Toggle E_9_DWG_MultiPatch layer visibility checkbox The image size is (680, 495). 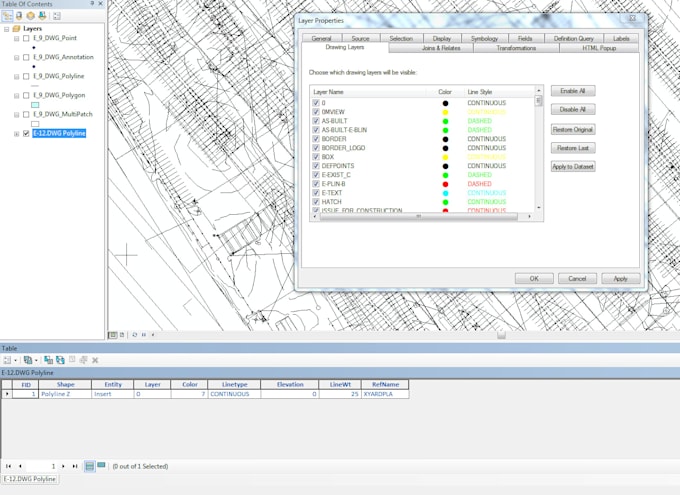tap(26, 115)
